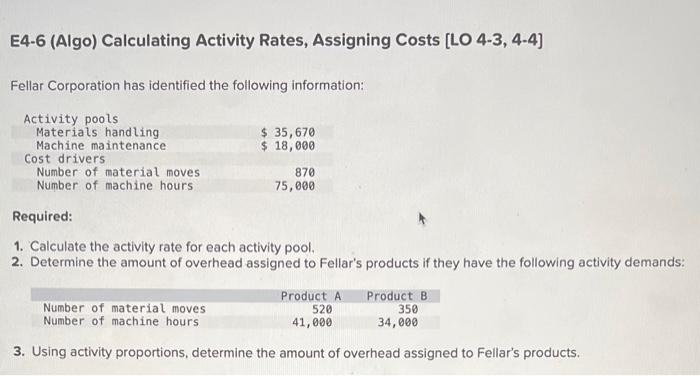Select the Materials handling row

[172, 132]
